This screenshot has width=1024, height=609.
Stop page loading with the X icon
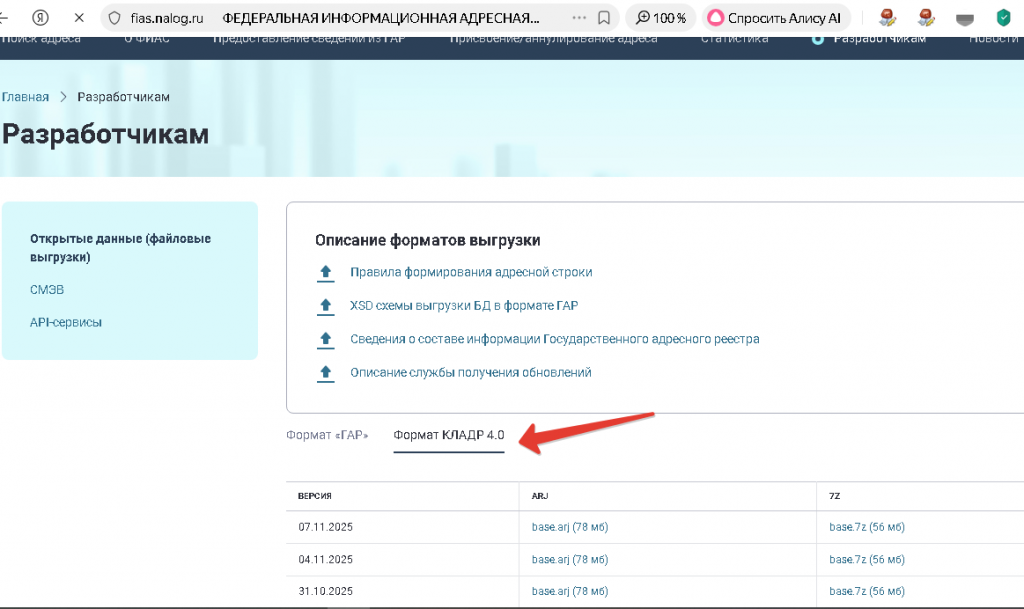[79, 18]
